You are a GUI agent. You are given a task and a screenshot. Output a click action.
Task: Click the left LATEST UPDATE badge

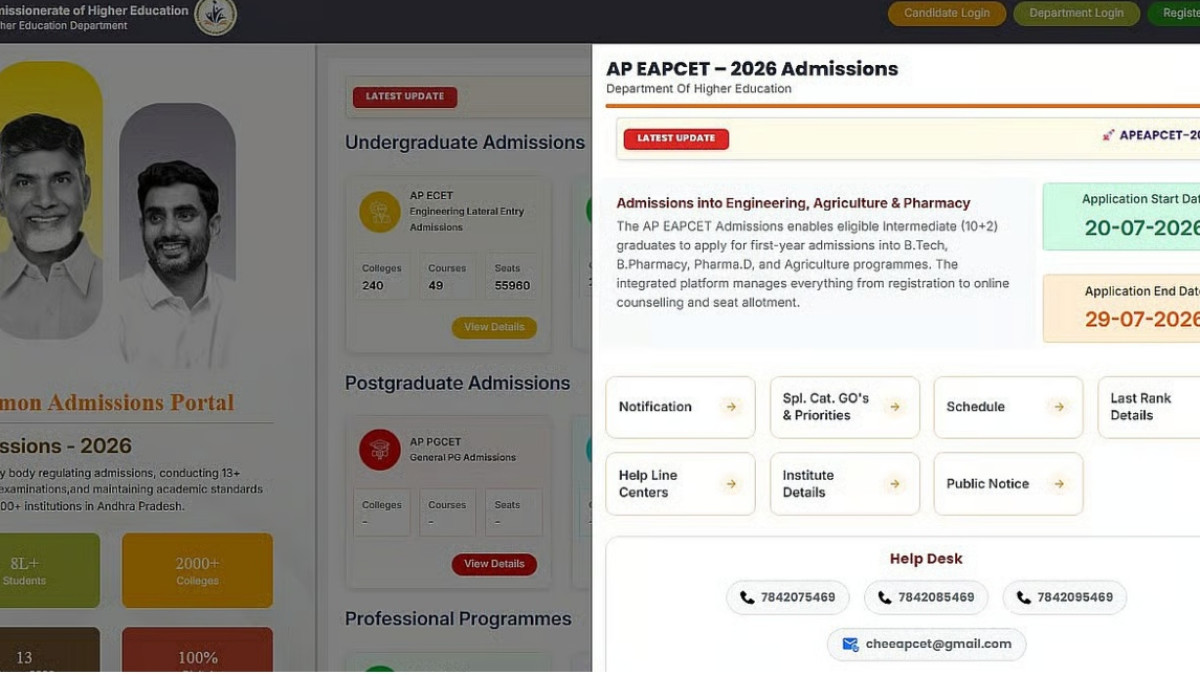point(405,97)
